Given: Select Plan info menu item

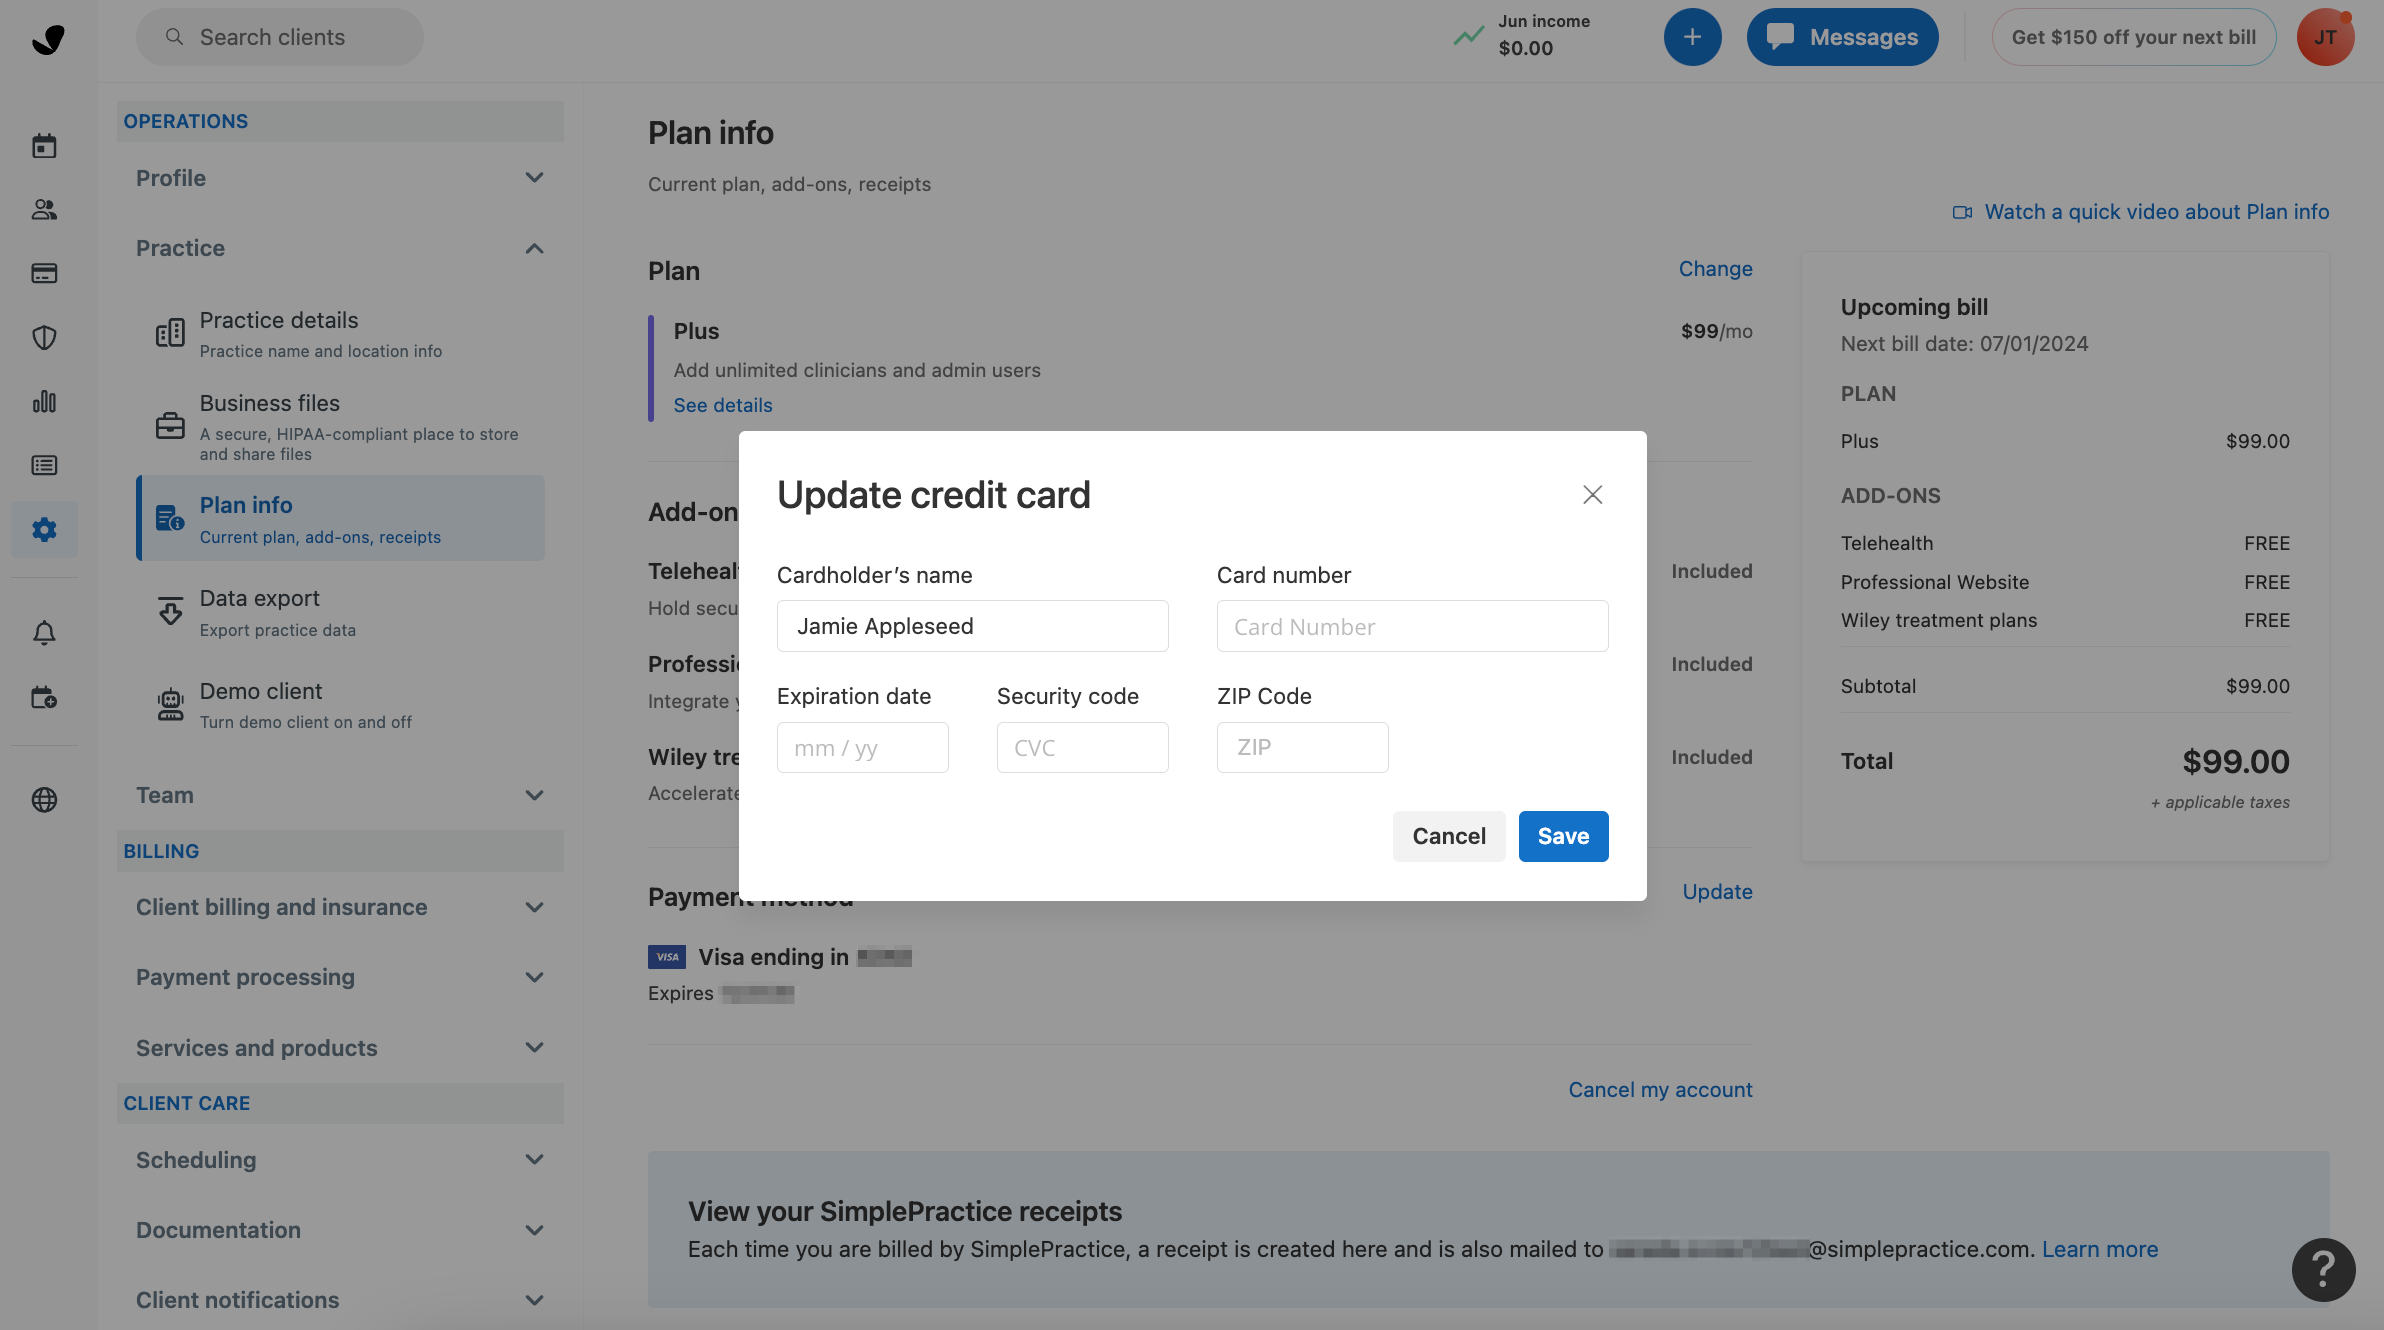Looking at the screenshot, I should point(340,518).
